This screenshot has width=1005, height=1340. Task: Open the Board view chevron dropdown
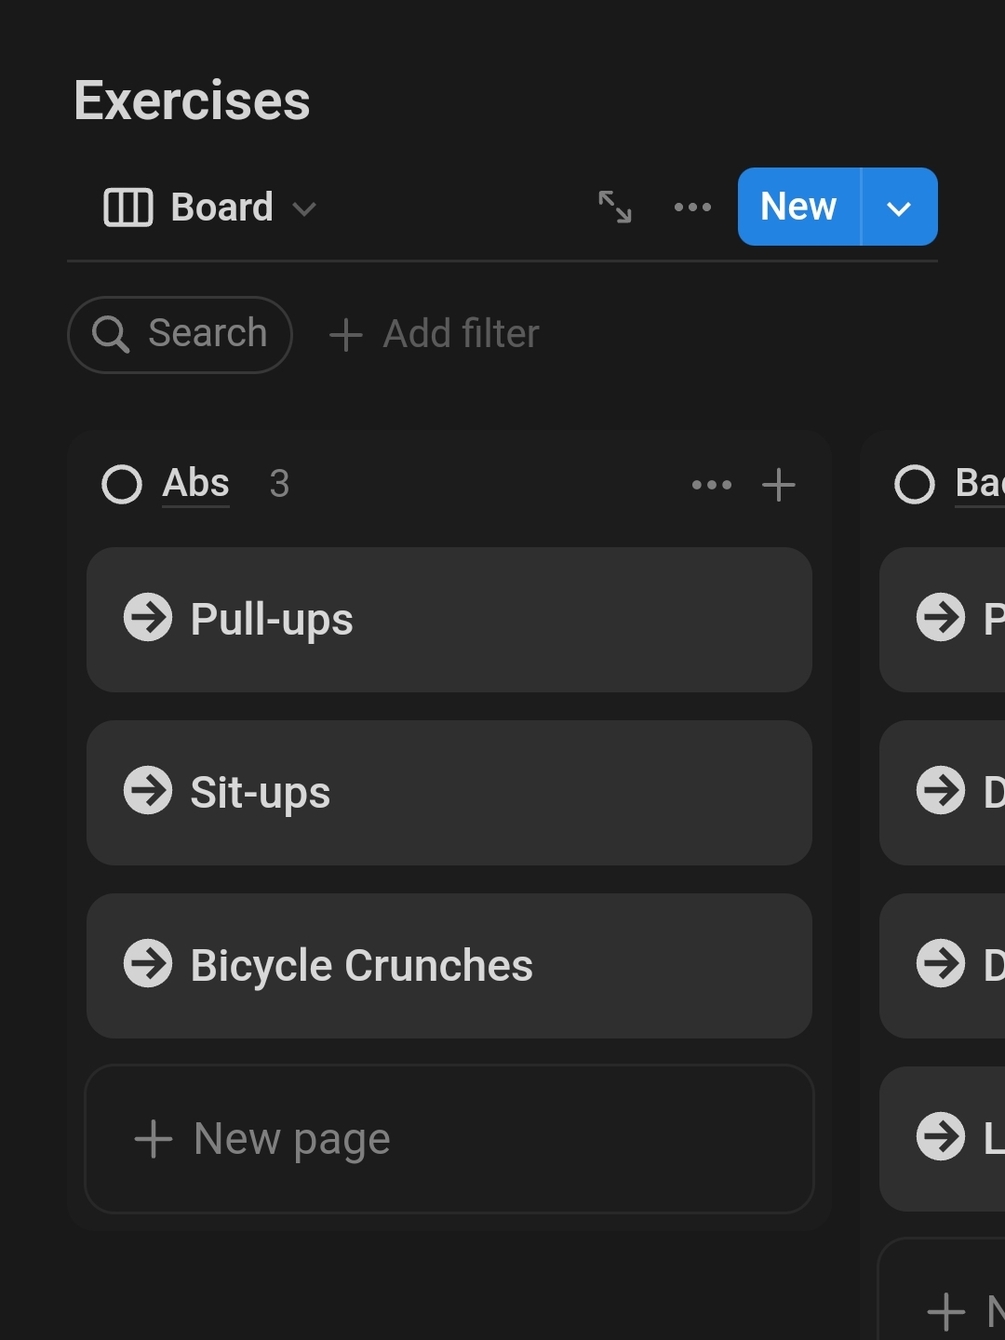(x=304, y=209)
